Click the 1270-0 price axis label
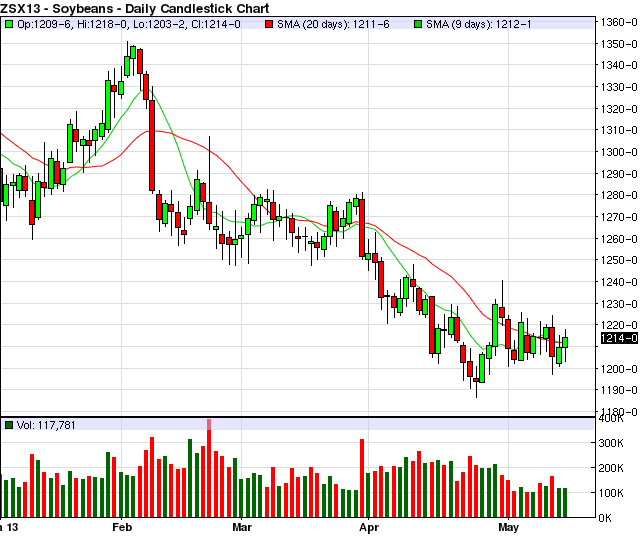The width and height of the screenshot is (640, 536). [619, 217]
